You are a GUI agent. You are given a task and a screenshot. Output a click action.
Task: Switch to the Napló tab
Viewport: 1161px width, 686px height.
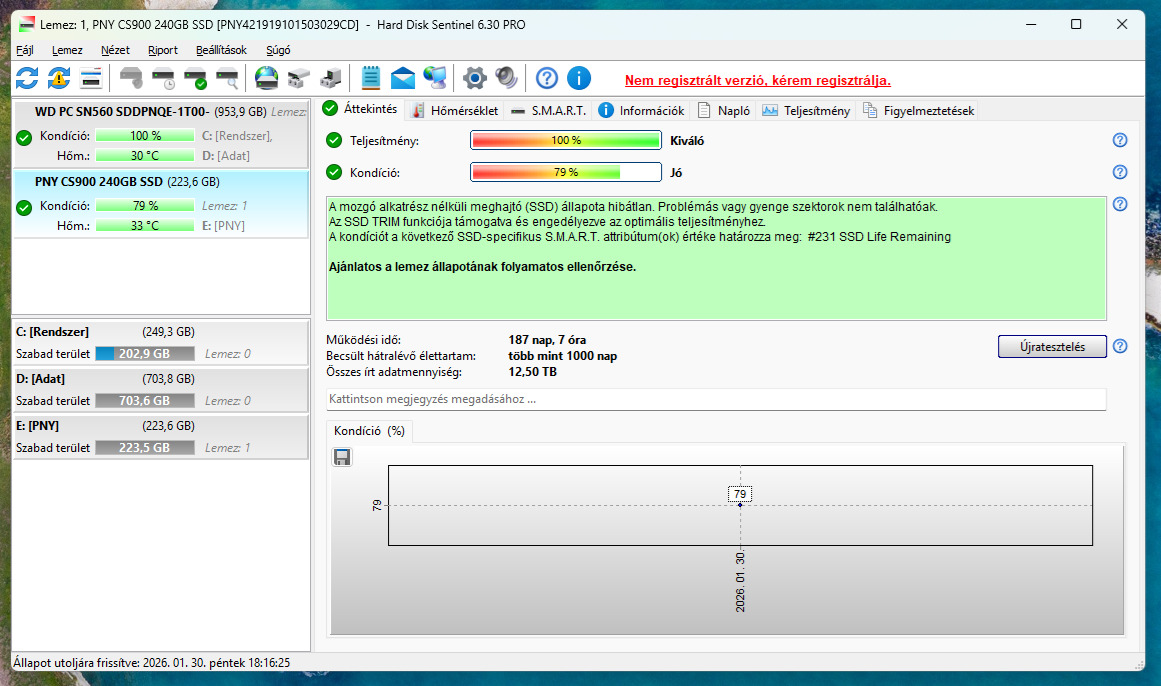click(723, 110)
